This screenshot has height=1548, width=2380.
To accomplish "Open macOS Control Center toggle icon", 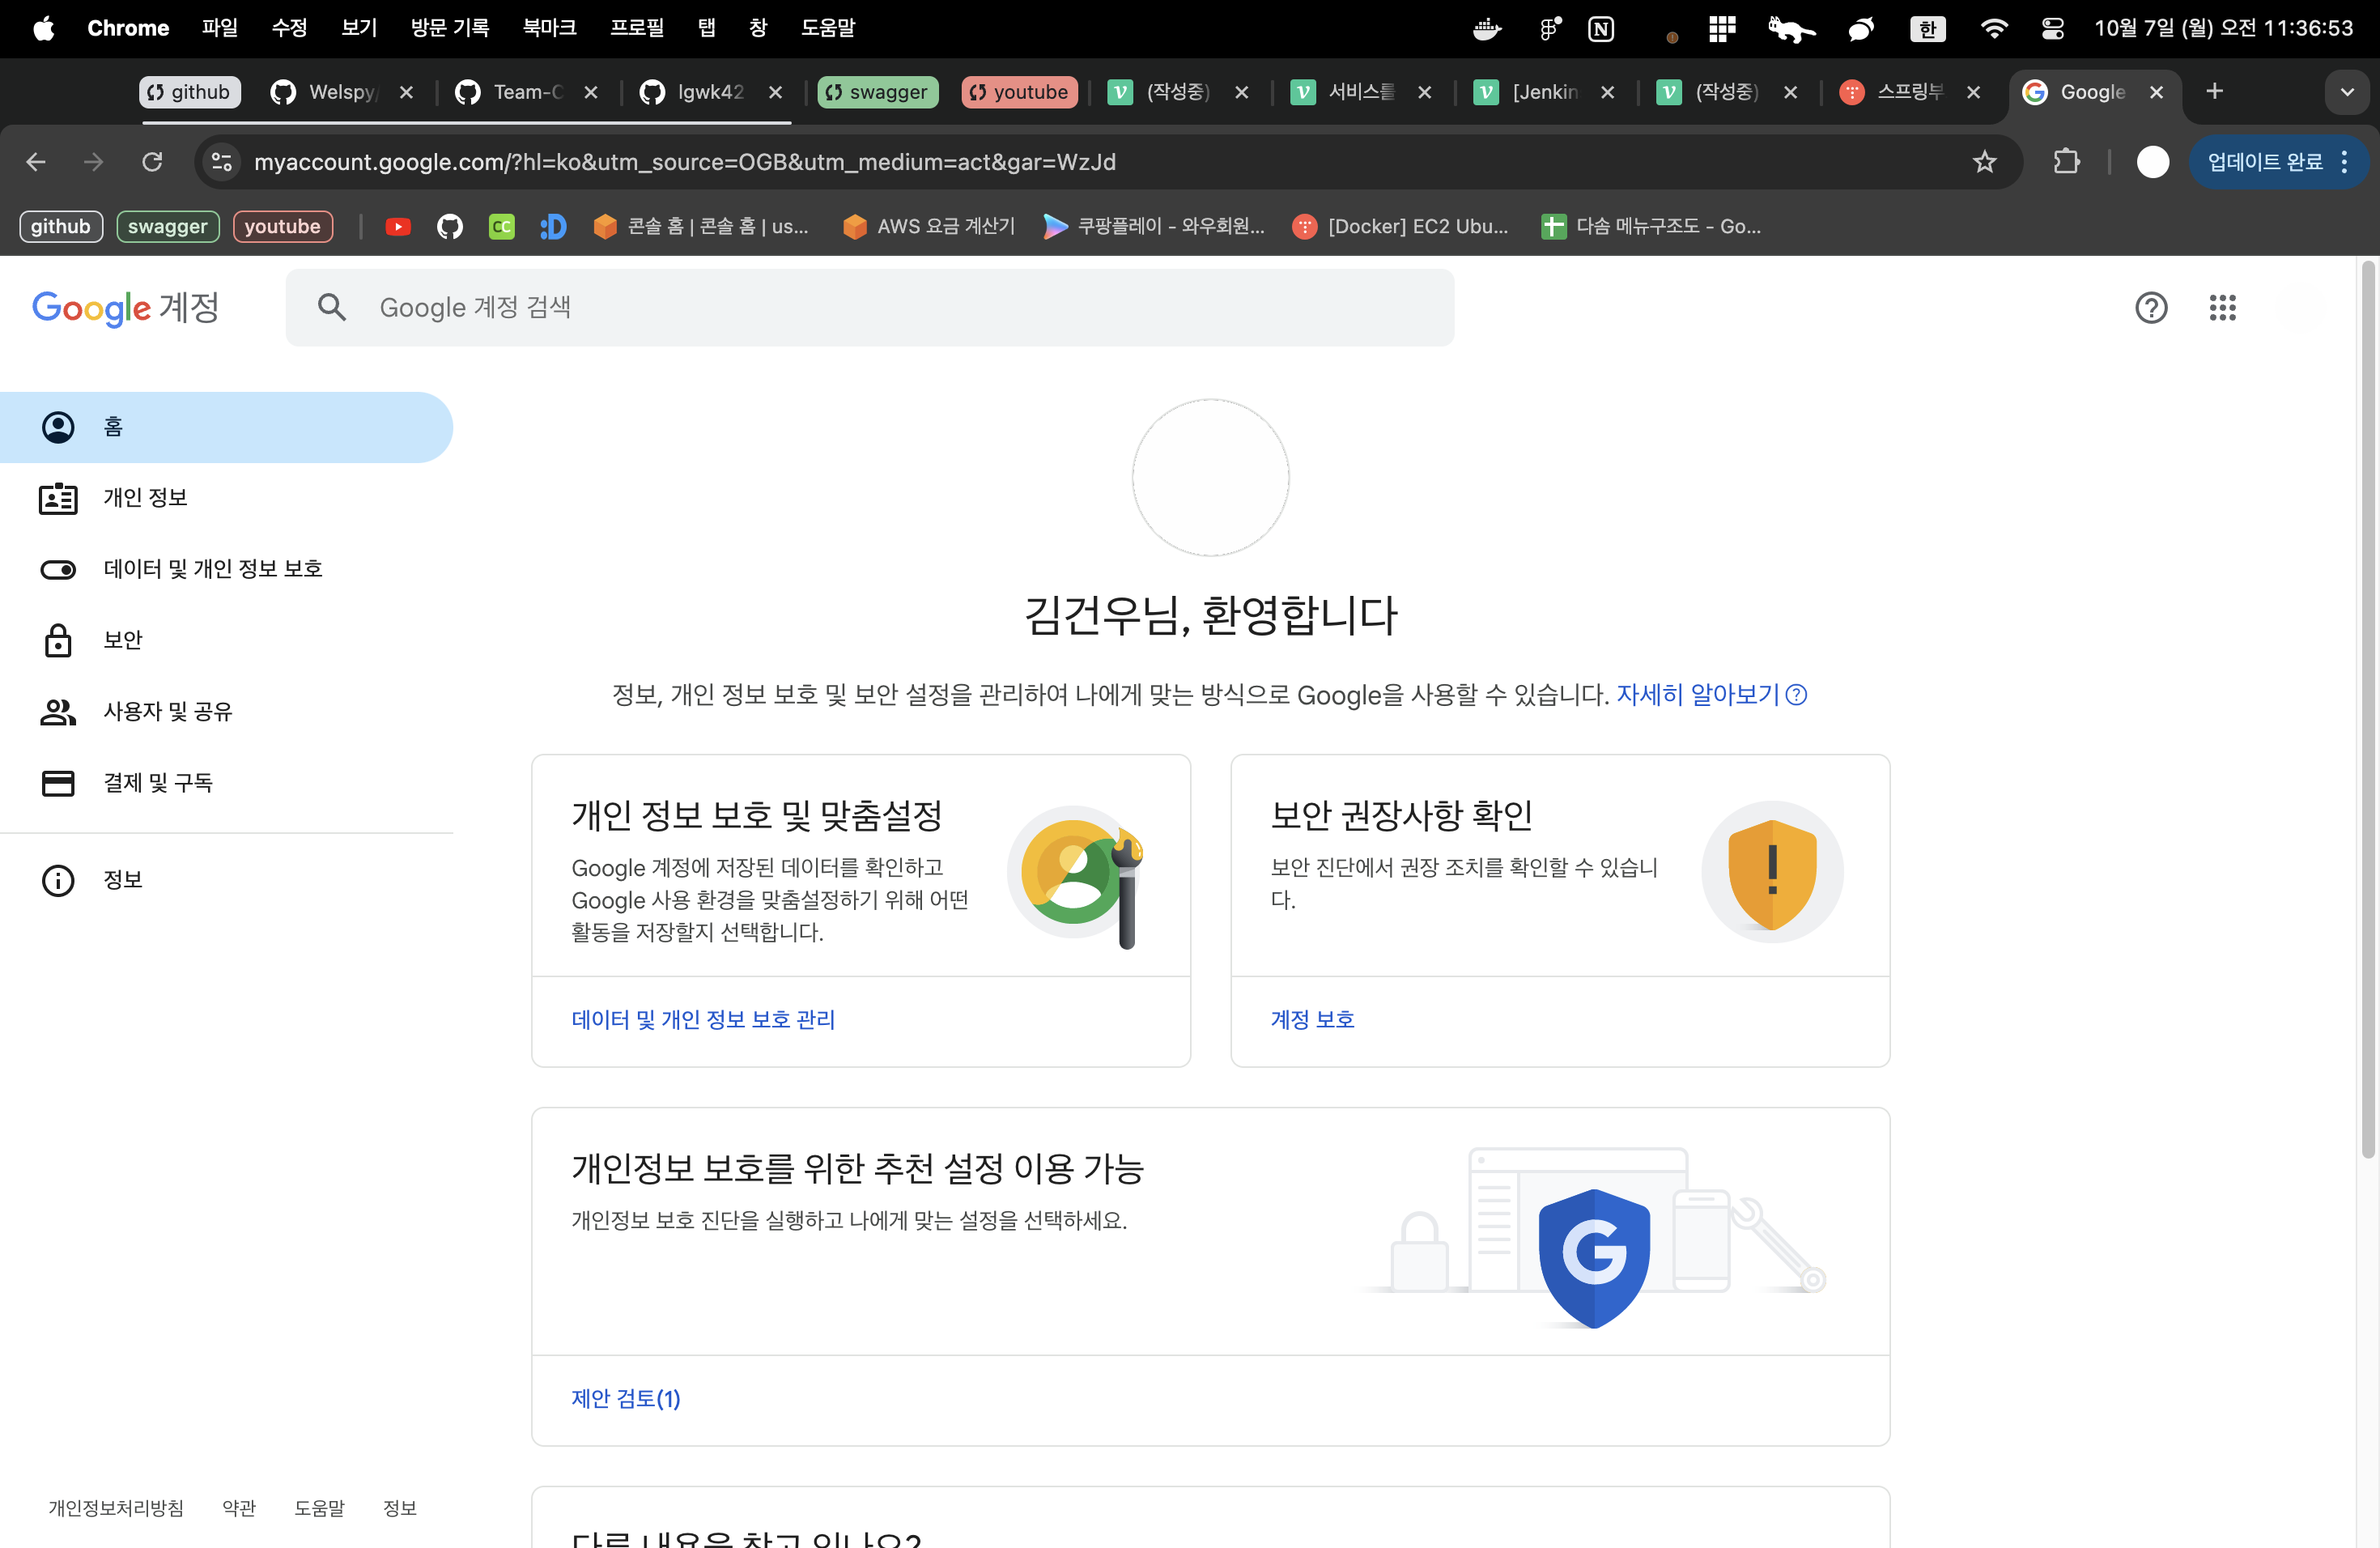I will [2052, 28].
